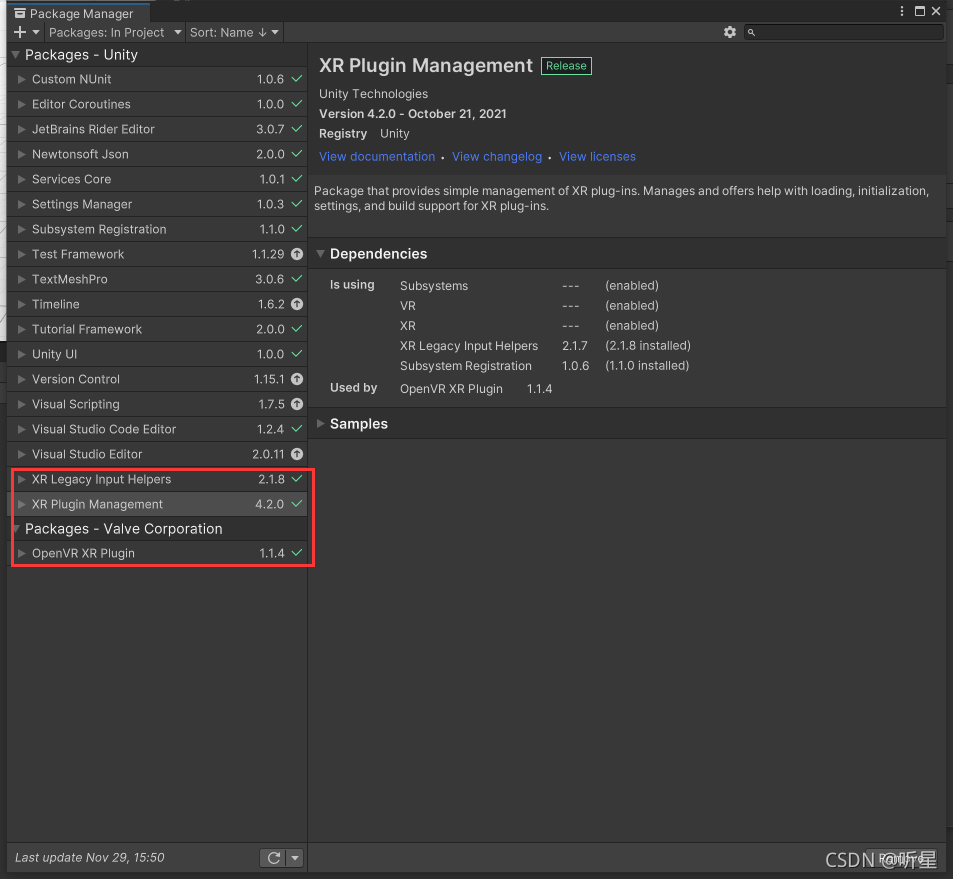The image size is (953, 879).
Task: Click XR Legacy Input Helpers dependency entry
Action: pos(469,346)
